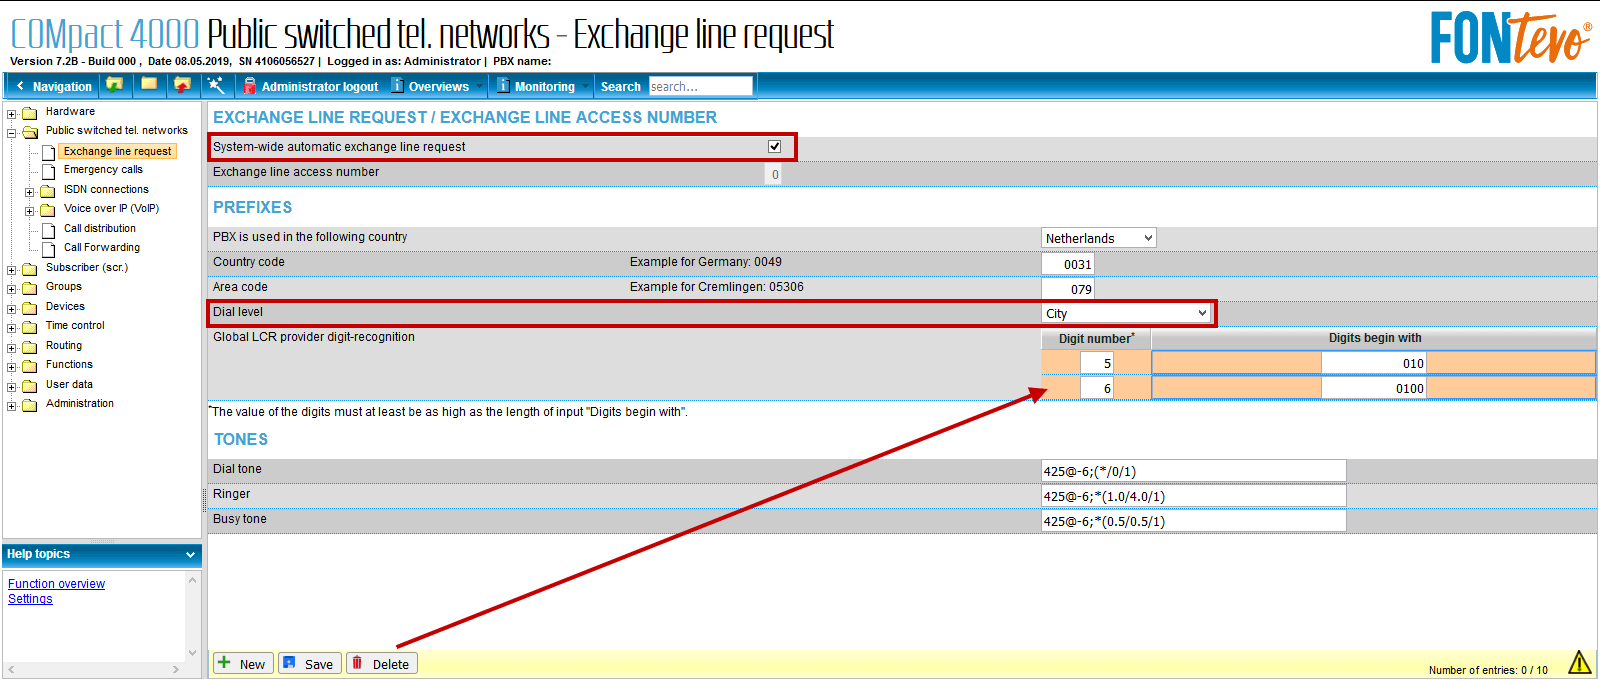The image size is (1600, 681).
Task: Click the plain yellow folder toolbar icon
Action: [149, 85]
